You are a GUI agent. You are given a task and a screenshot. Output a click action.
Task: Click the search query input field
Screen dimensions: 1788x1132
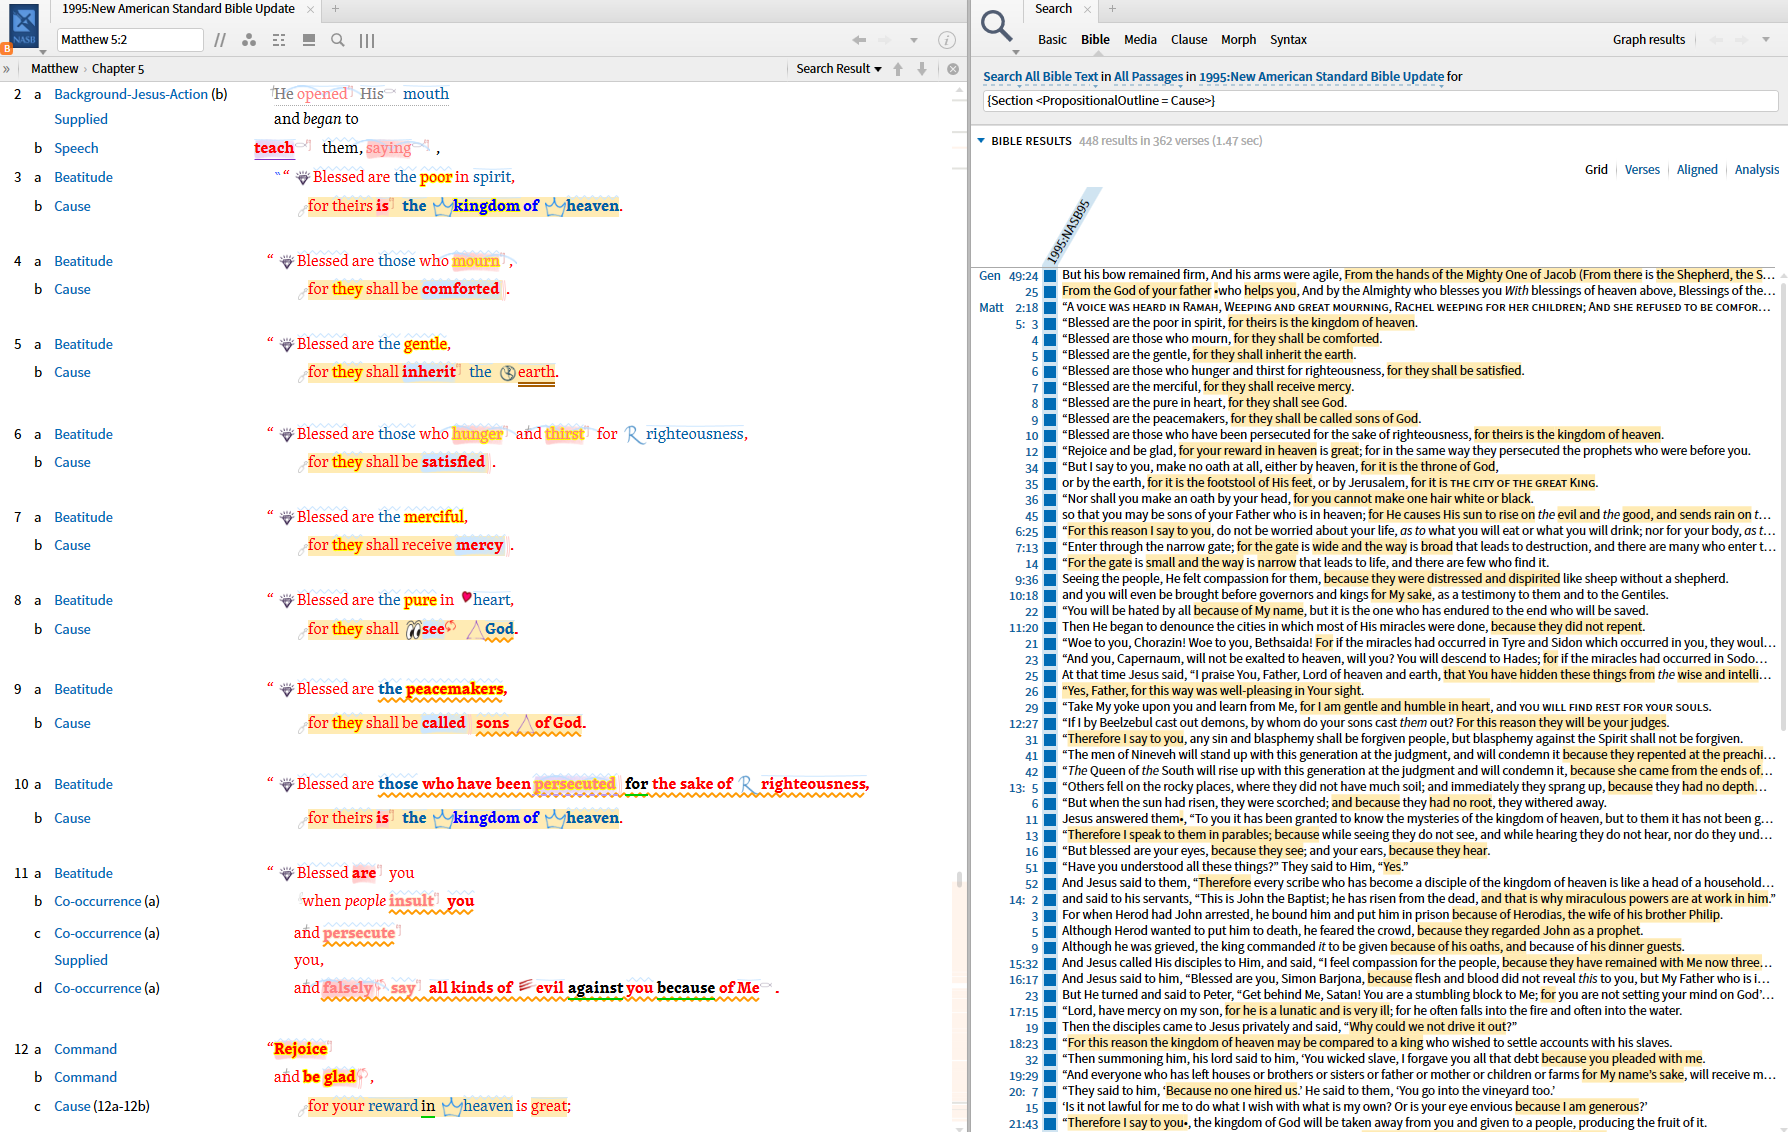point(1380,101)
